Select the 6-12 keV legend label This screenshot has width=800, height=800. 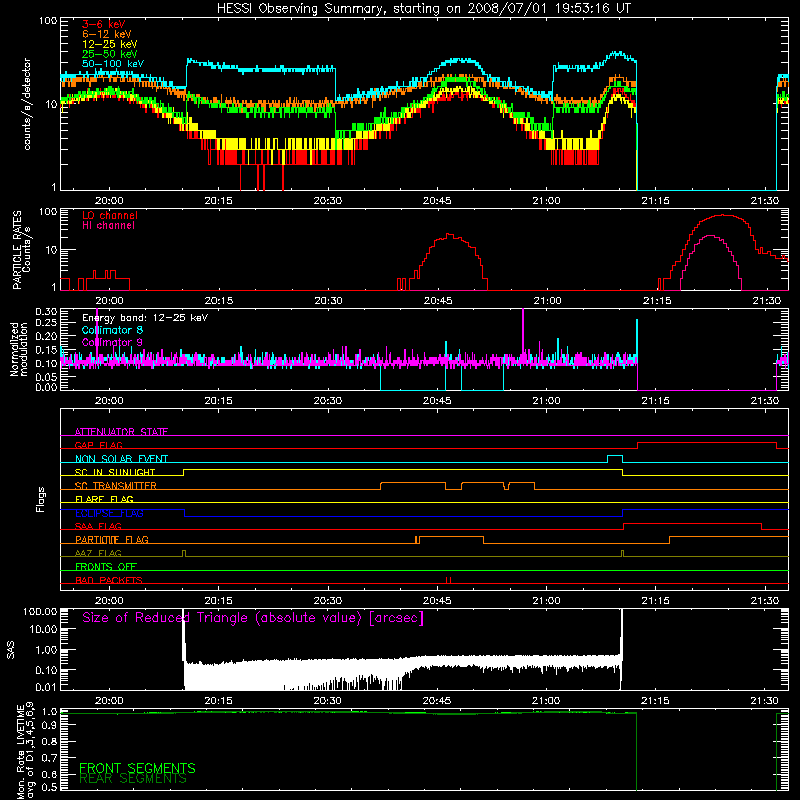(x=107, y=34)
